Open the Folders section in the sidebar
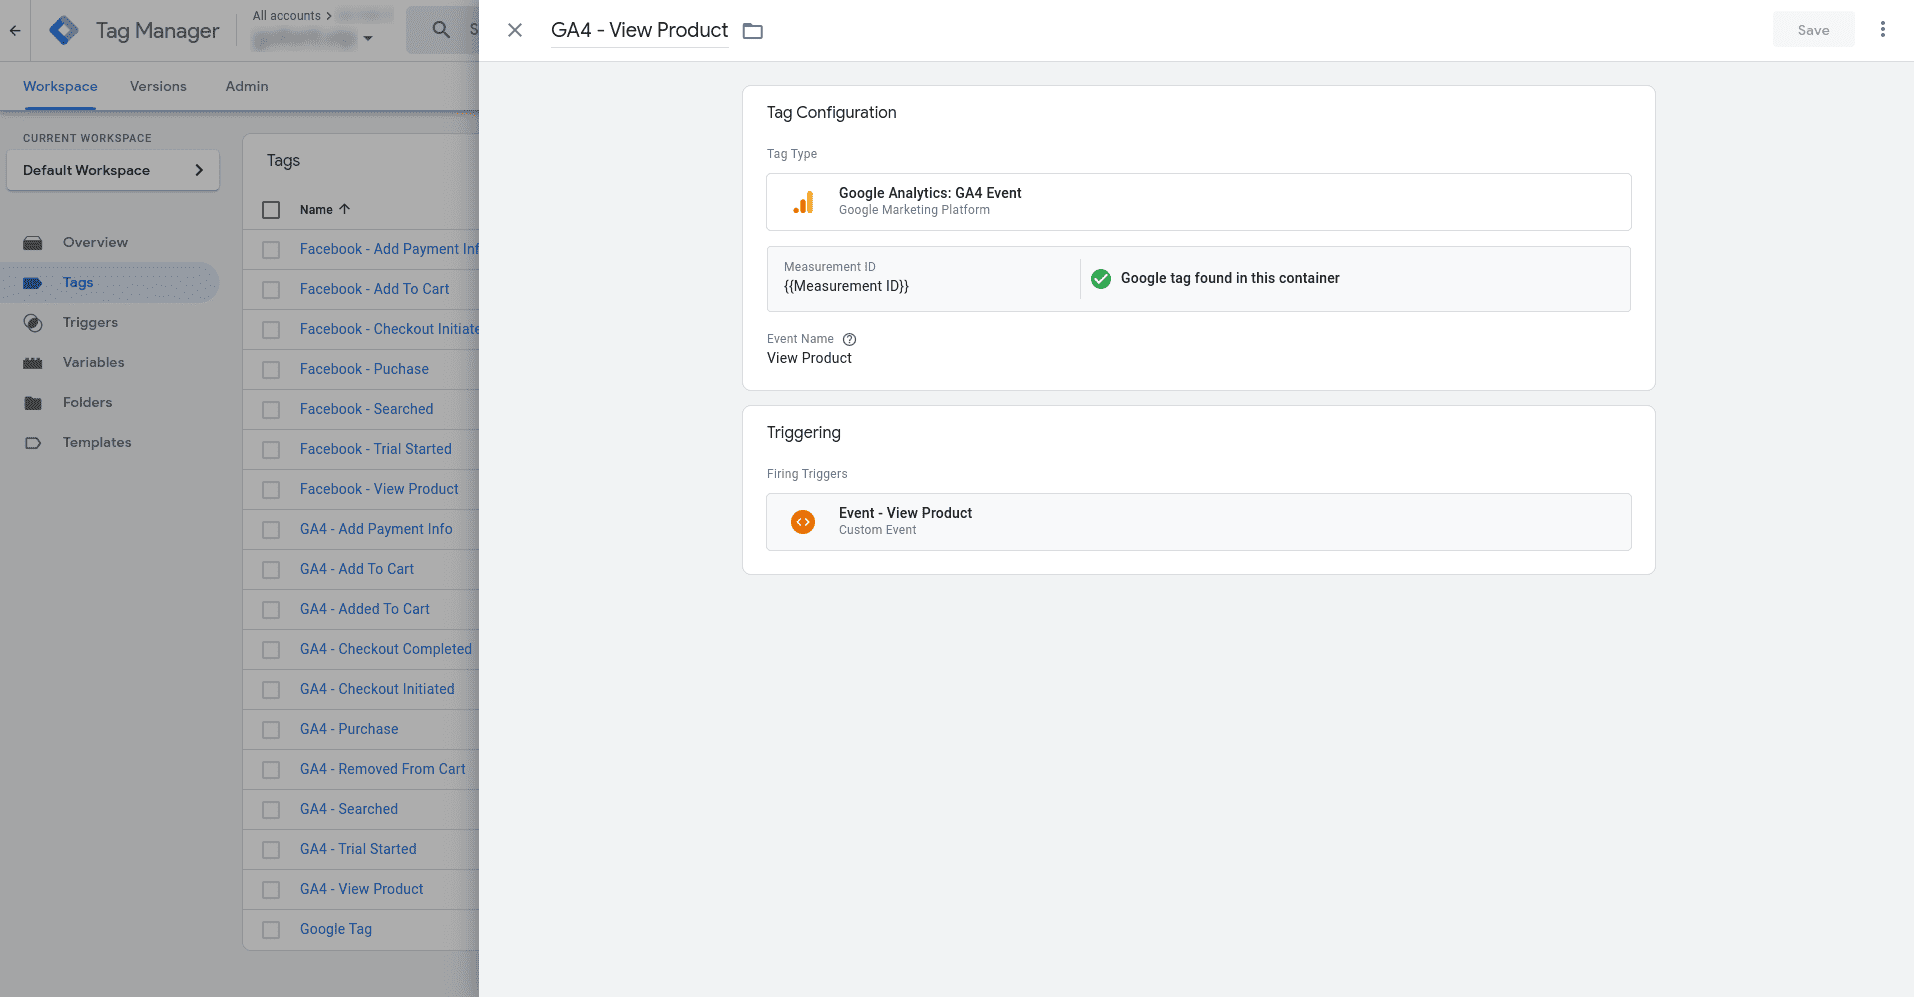The image size is (1914, 997). click(x=87, y=402)
